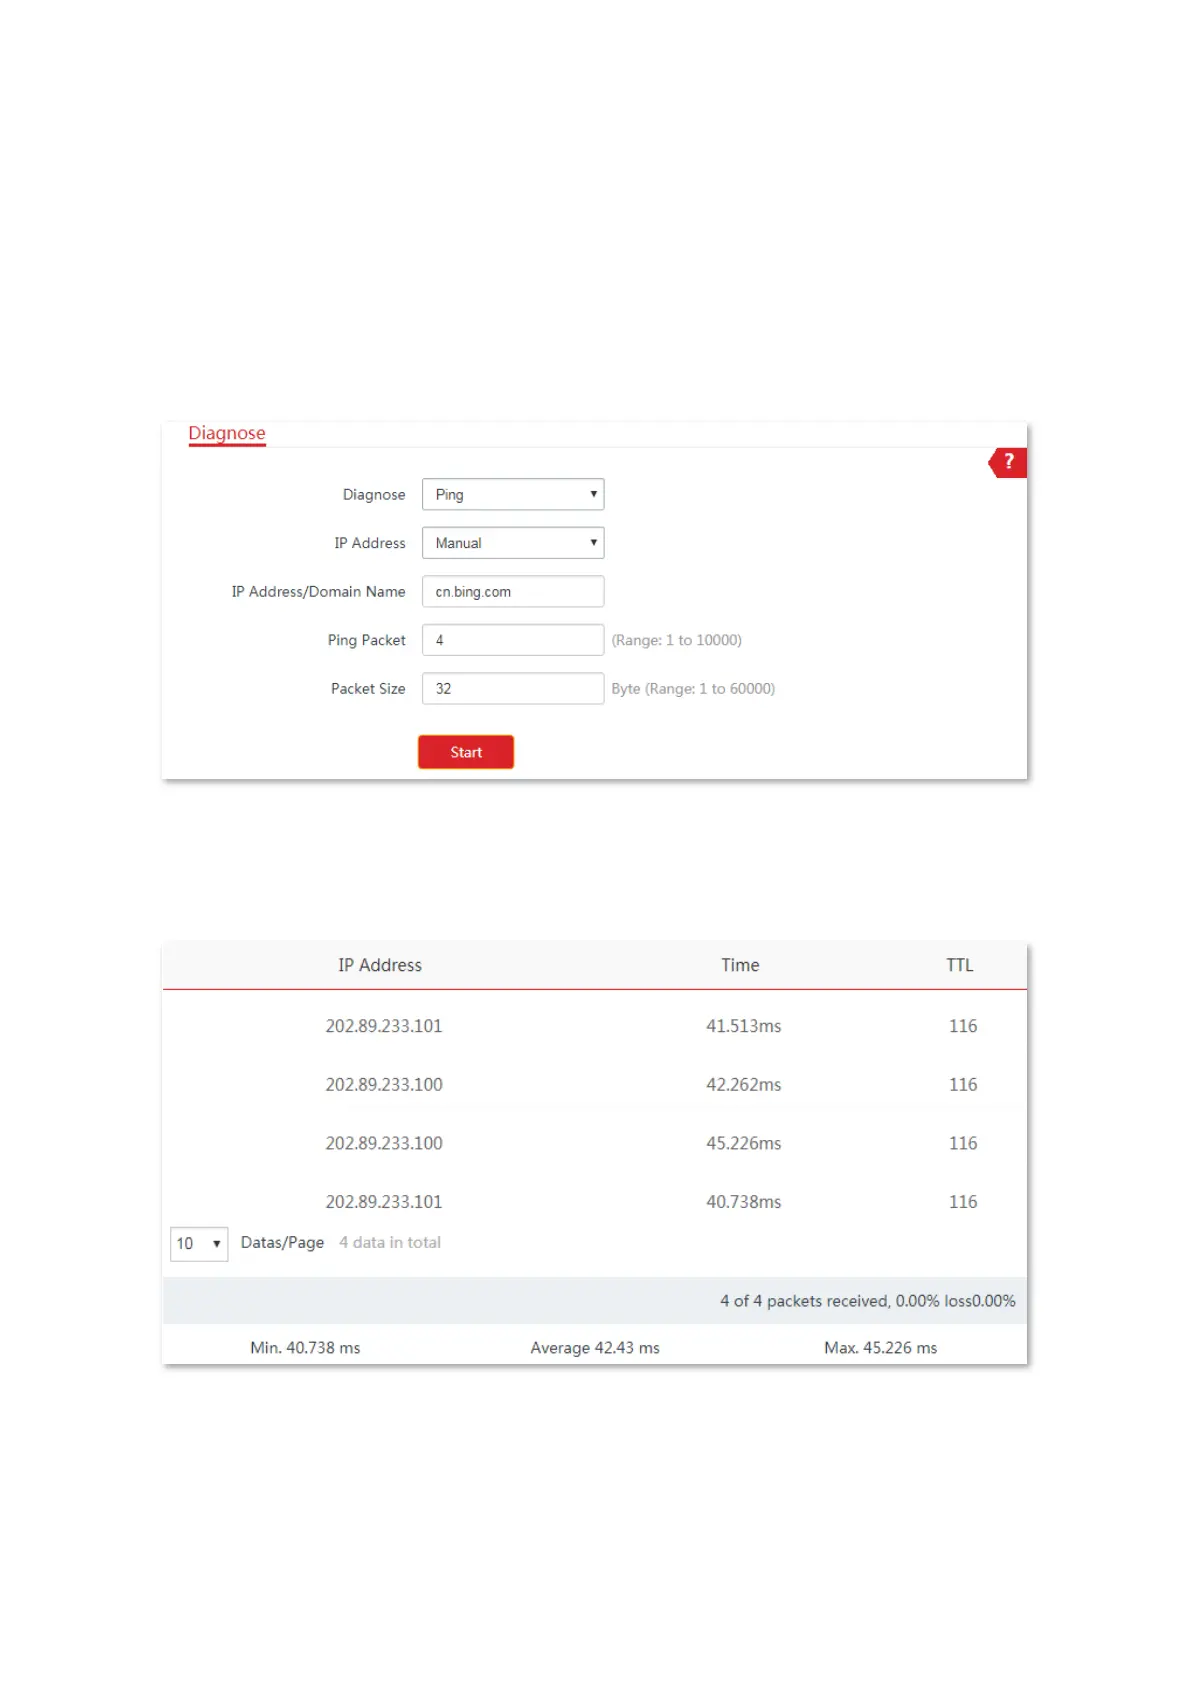This screenshot has height=1684, width=1191.
Task: Click the IP address in the 40.738ms row
Action: [x=384, y=1202]
